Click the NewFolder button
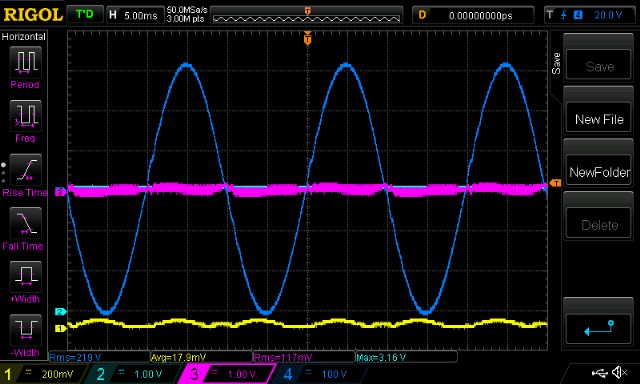This screenshot has width=640, height=384. 598,172
